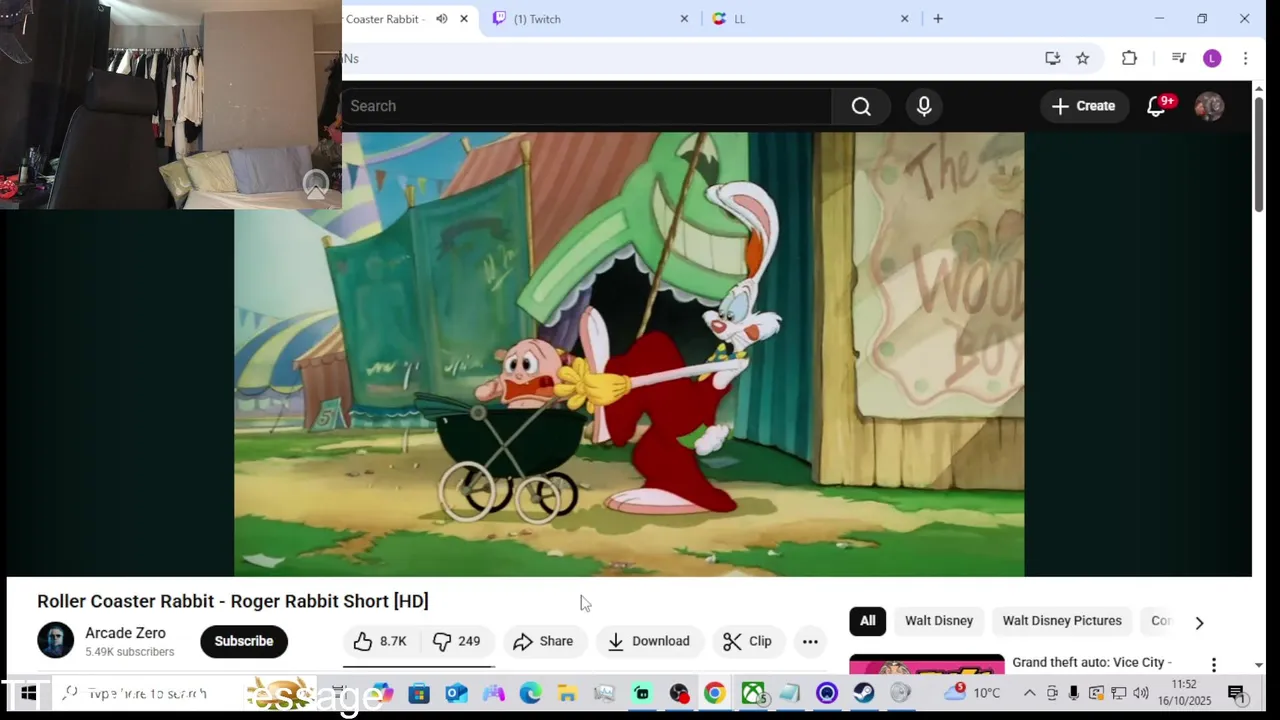Open the Xbox app from taskbar

coord(753,693)
